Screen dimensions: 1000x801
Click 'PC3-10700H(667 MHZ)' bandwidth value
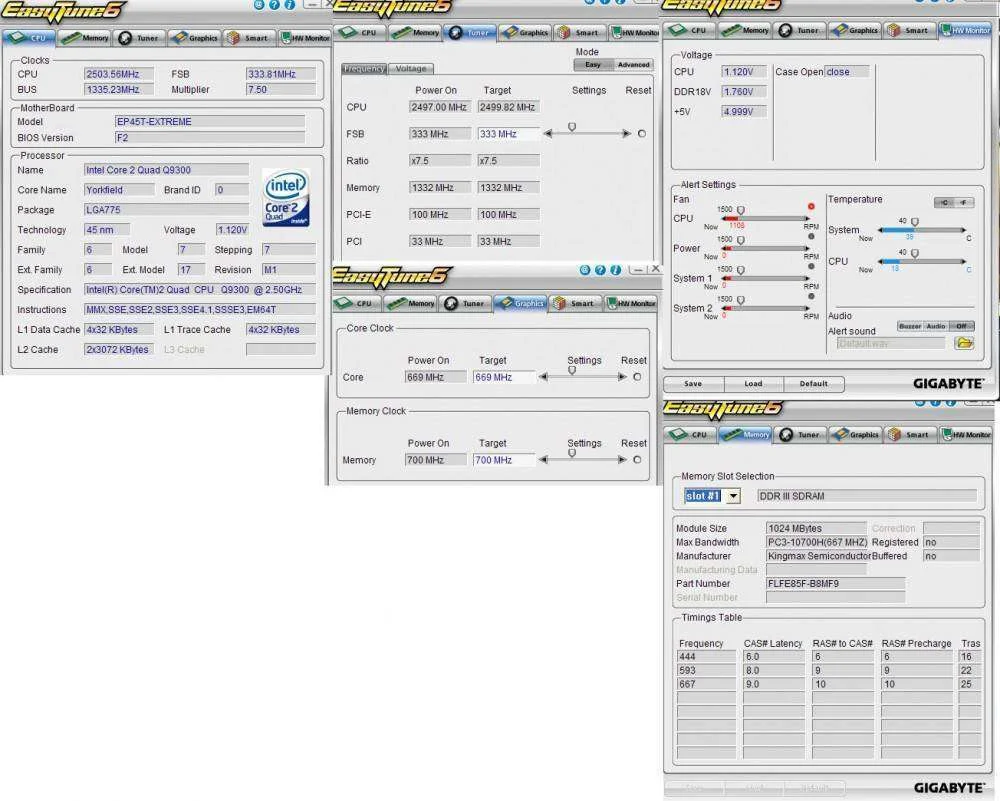click(x=816, y=542)
